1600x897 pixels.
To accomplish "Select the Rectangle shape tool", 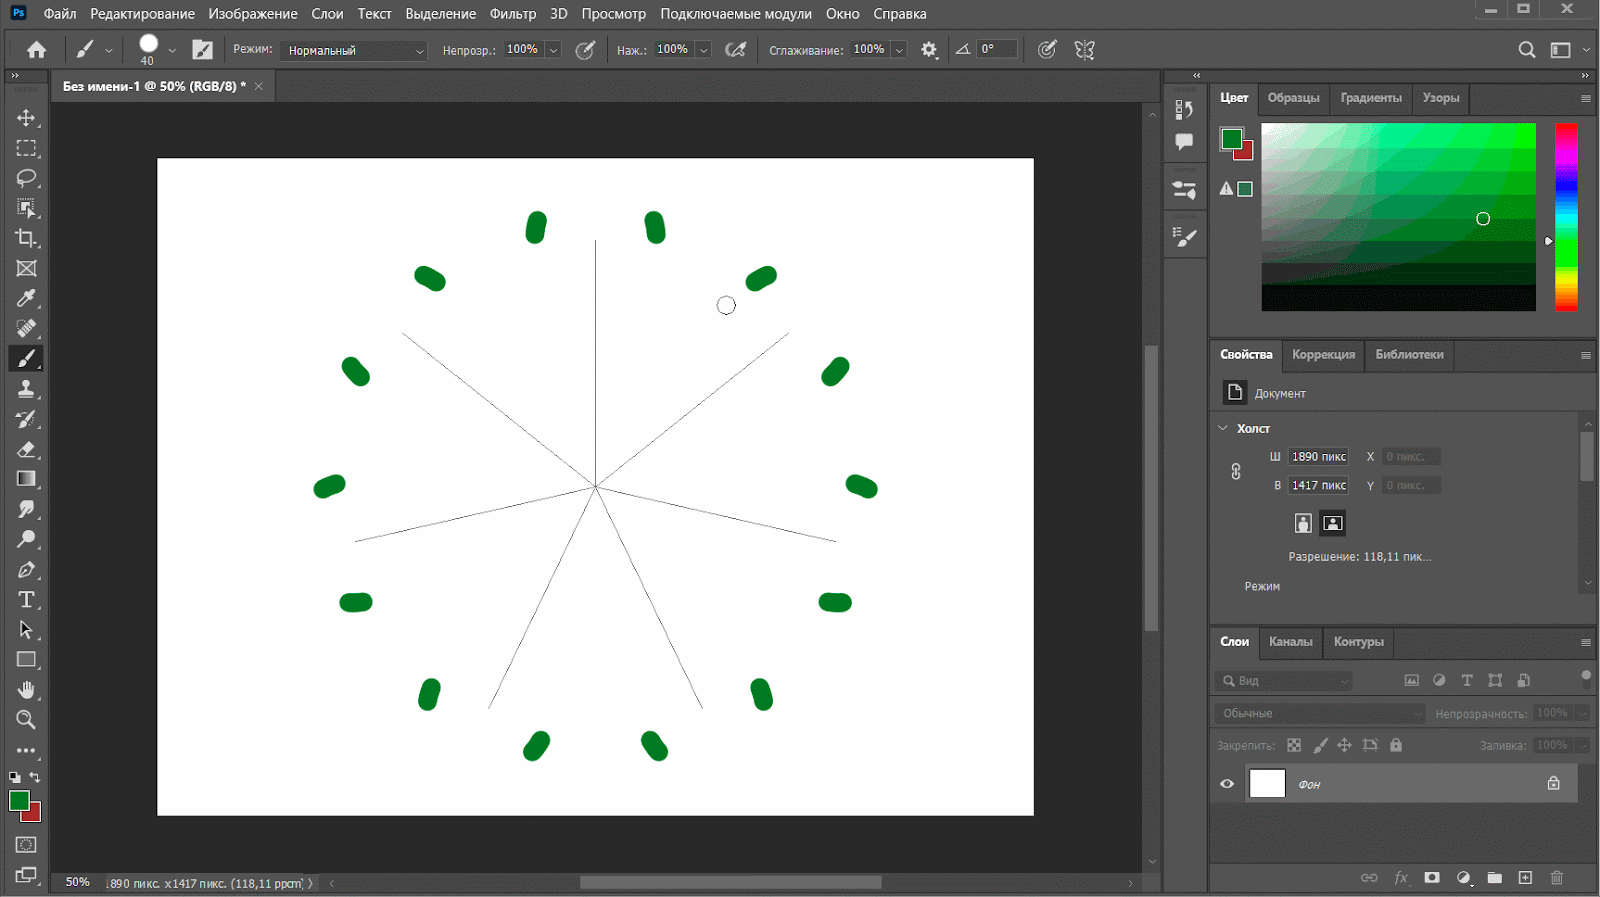I will coord(26,660).
